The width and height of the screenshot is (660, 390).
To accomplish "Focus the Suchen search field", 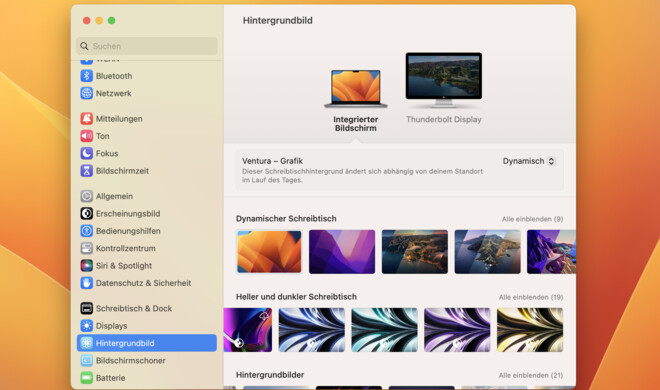I will (147, 46).
